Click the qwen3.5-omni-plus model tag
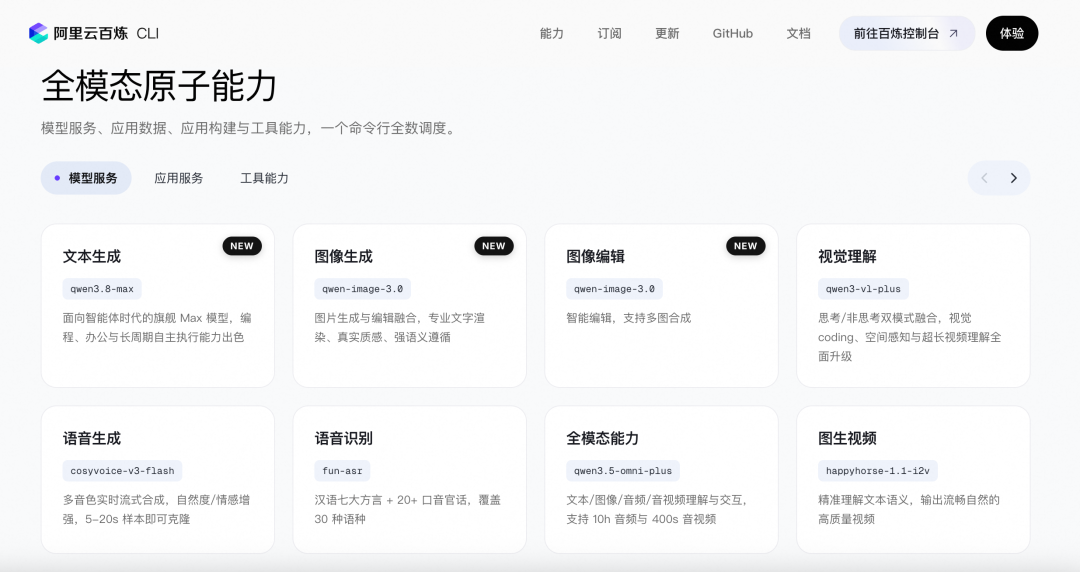1080x572 pixels. point(623,471)
